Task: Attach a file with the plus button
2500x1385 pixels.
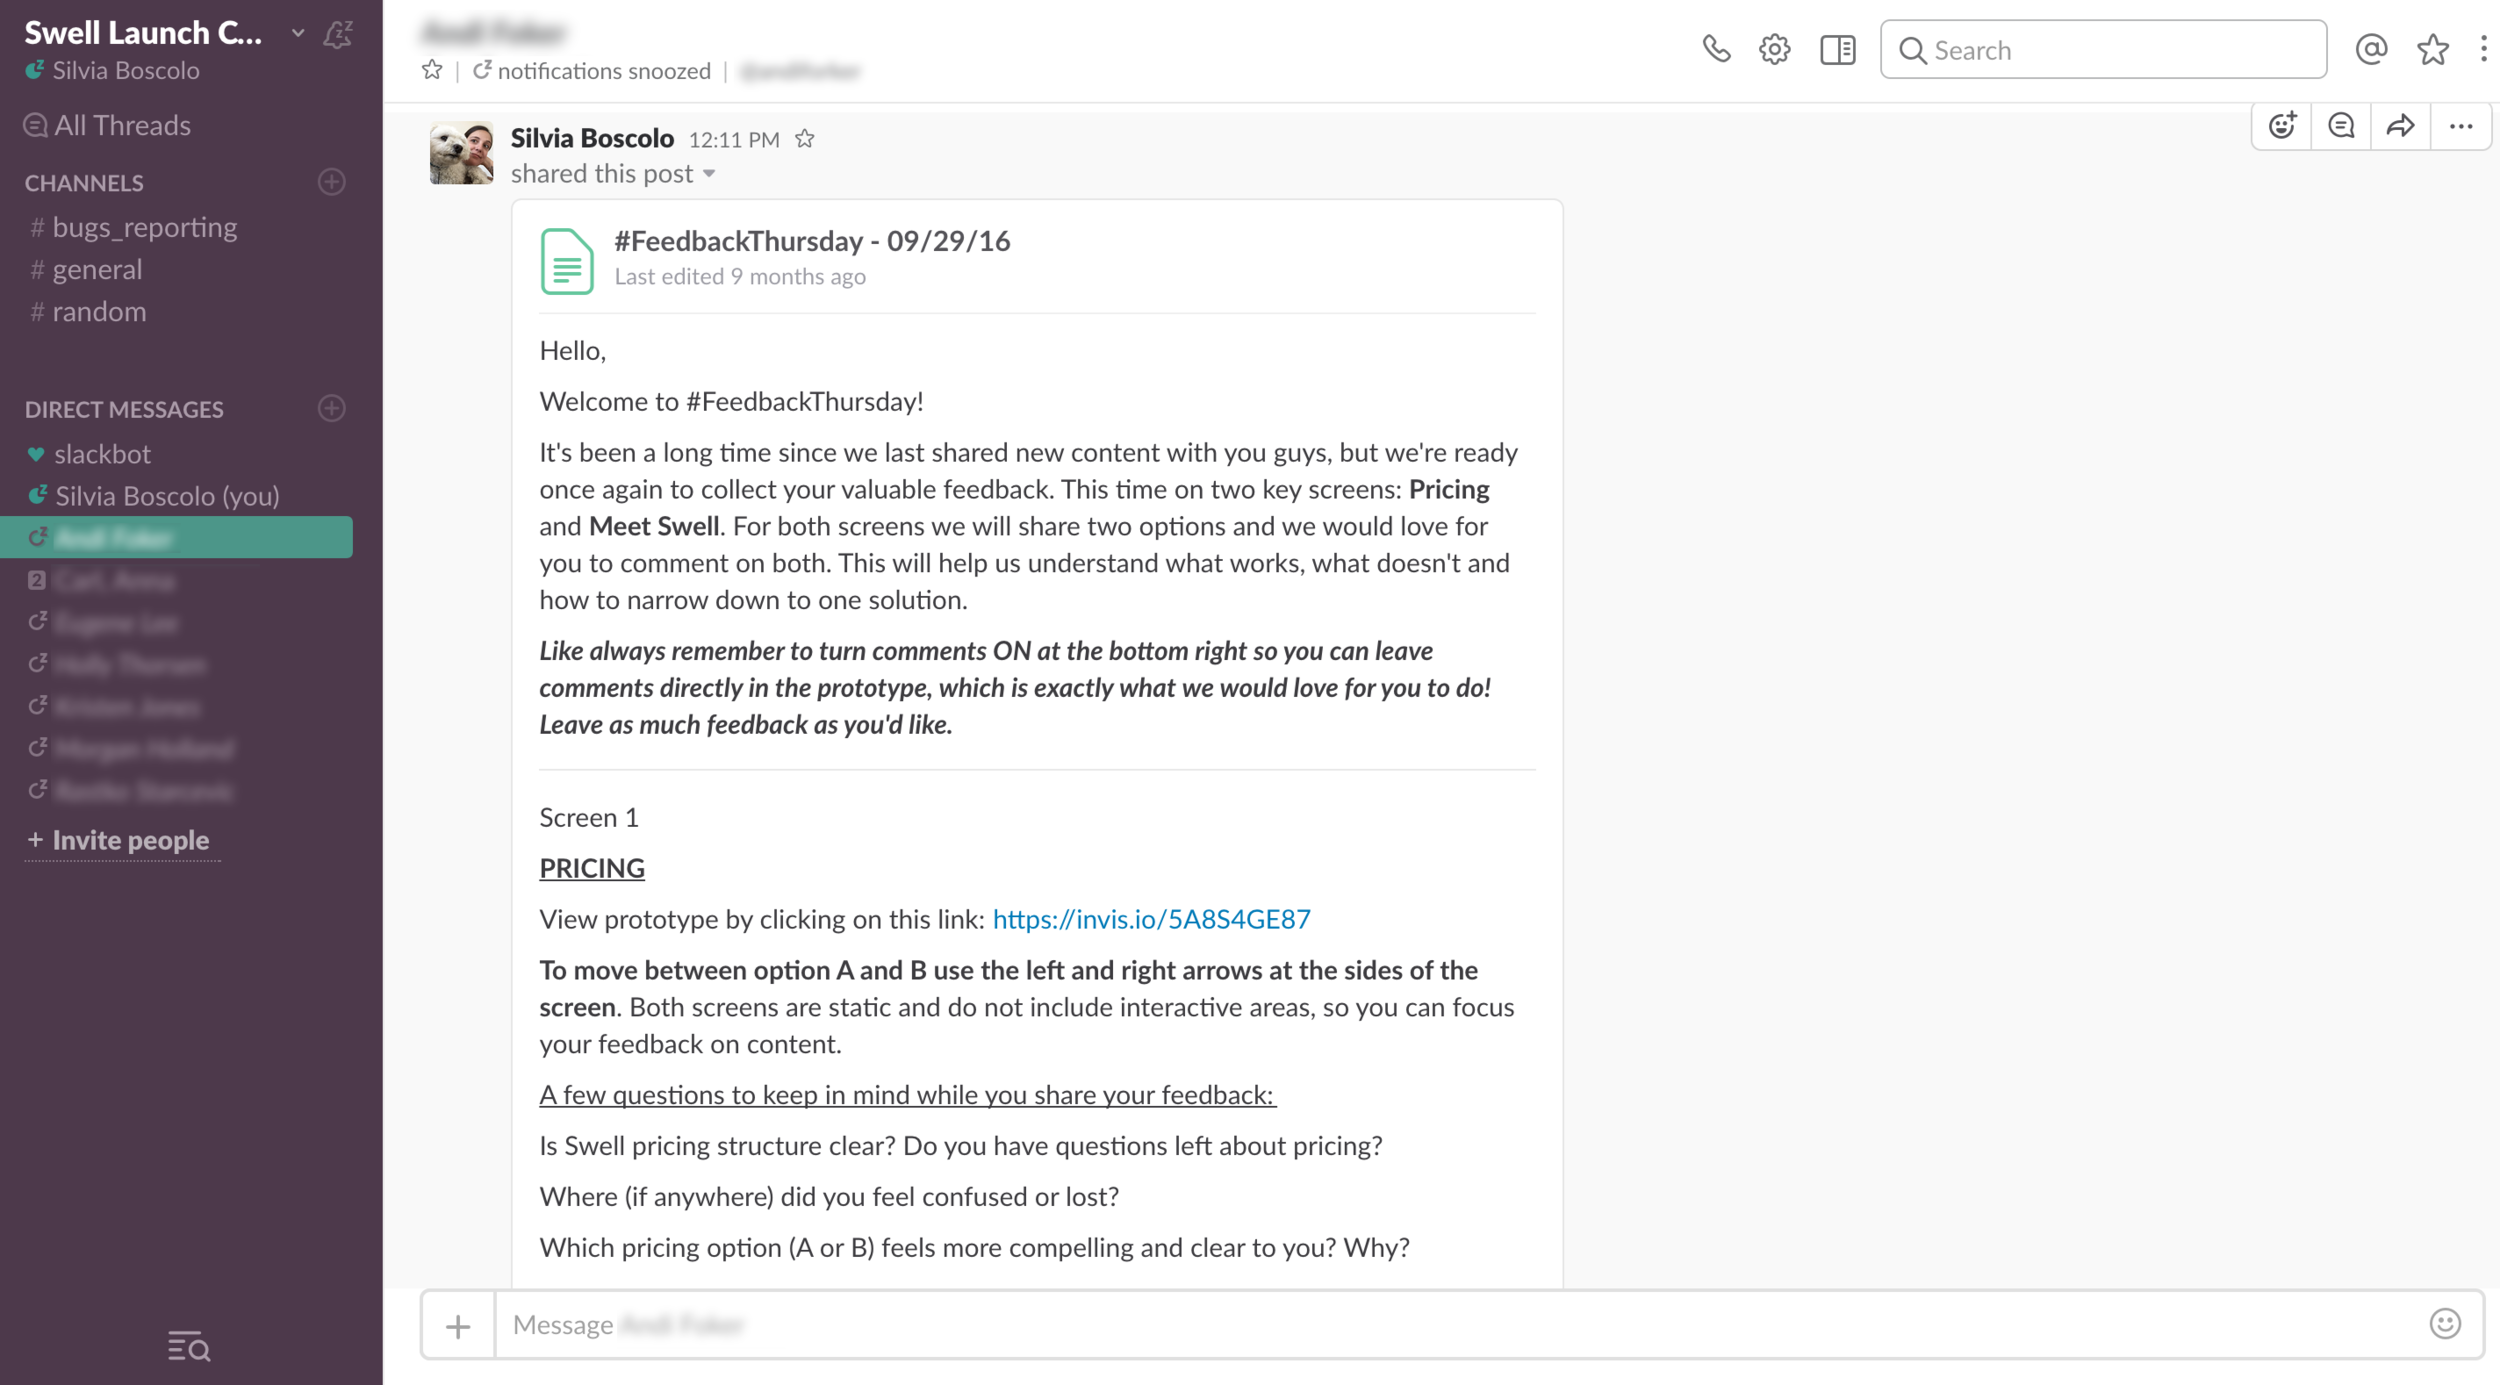Action: pyautogui.click(x=458, y=1326)
